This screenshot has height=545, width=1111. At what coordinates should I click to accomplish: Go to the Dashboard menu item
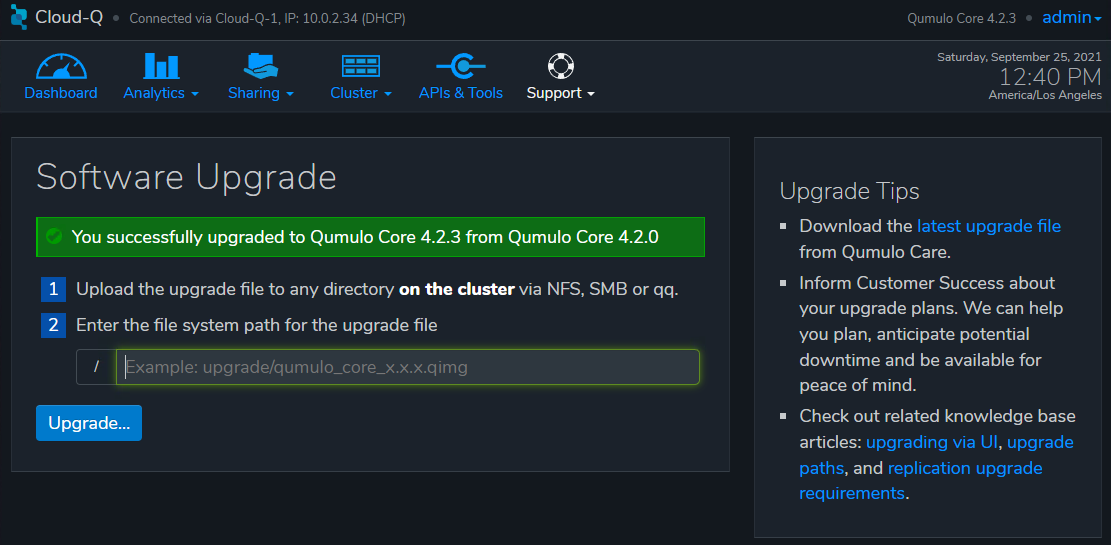click(x=61, y=93)
